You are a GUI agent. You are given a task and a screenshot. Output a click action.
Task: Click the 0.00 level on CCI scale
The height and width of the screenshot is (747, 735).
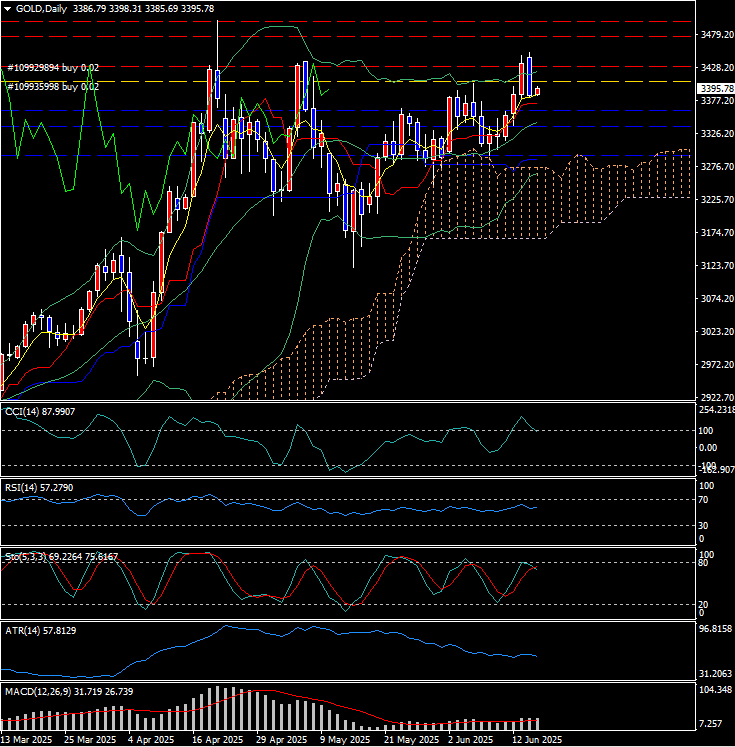(708, 448)
